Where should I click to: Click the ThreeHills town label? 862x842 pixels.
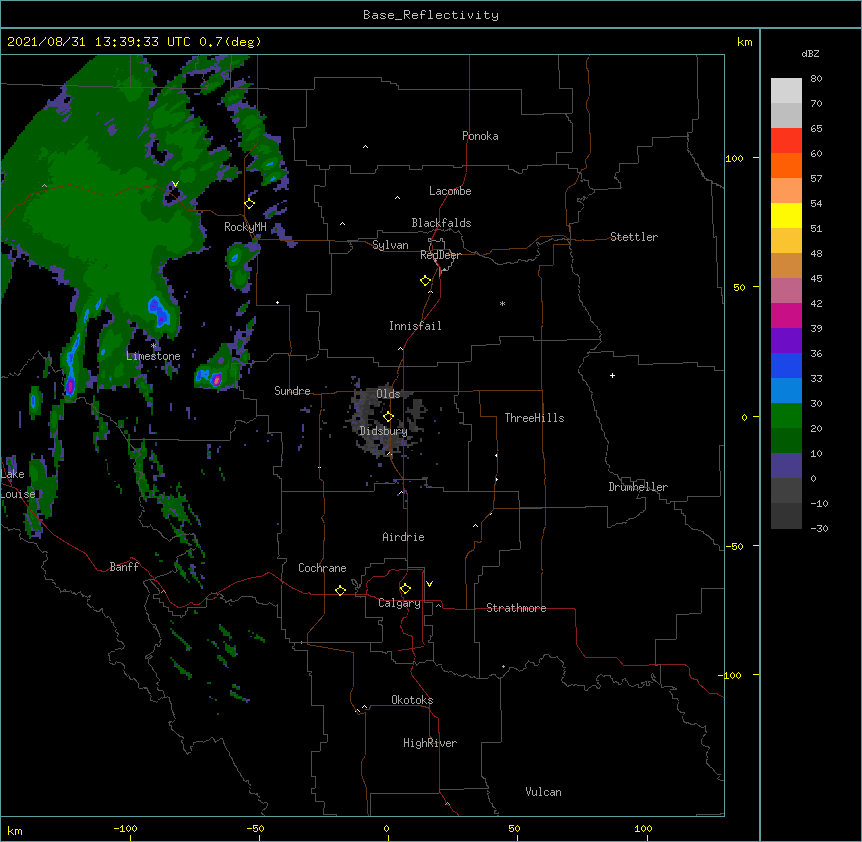click(x=534, y=418)
